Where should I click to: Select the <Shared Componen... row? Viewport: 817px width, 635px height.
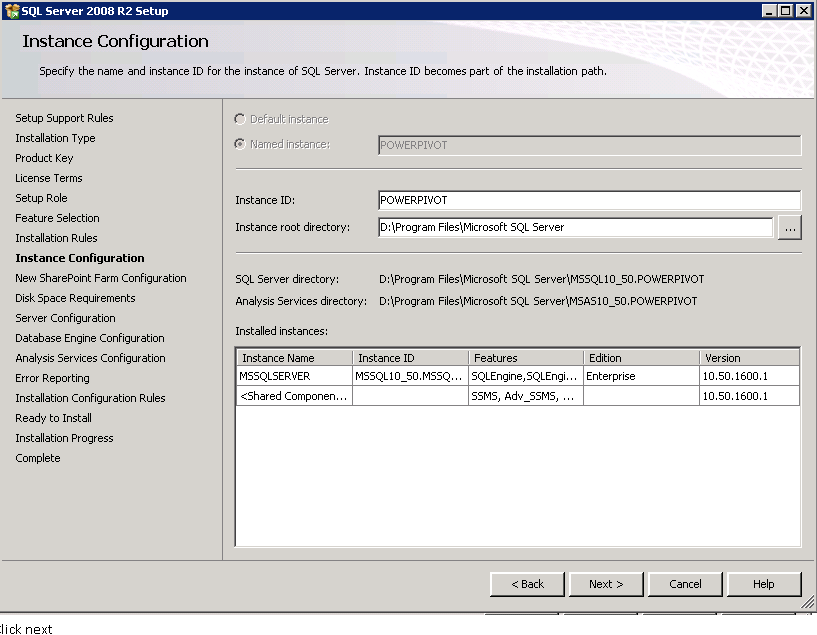[x=518, y=396]
